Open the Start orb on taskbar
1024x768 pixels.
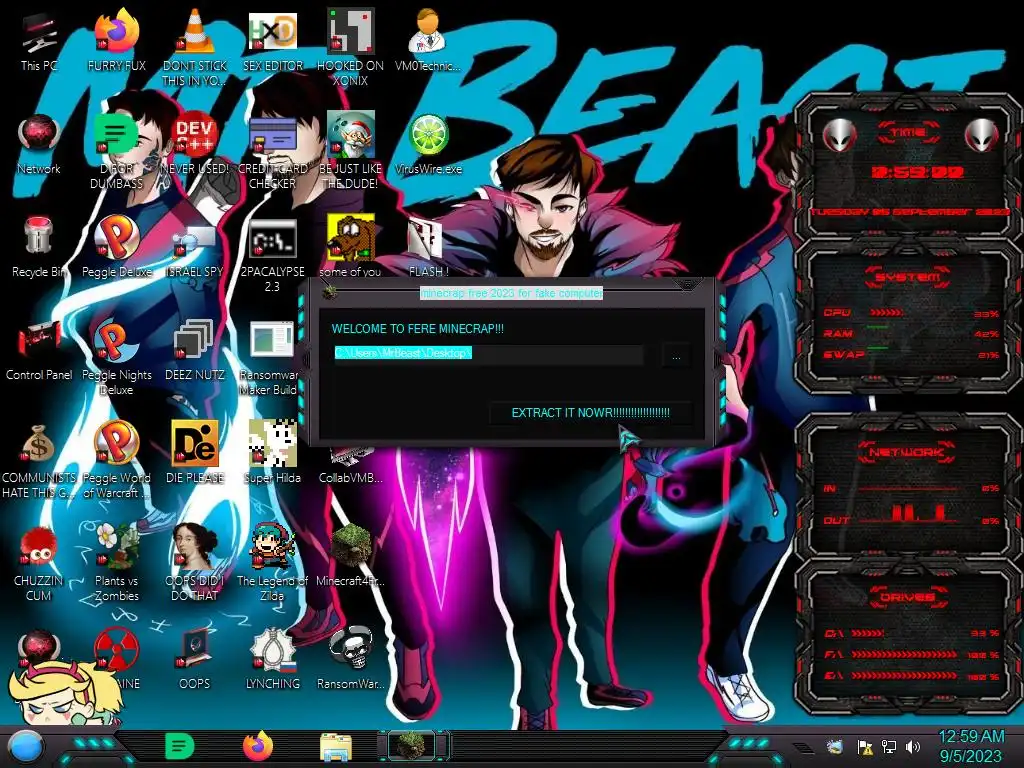(x=26, y=746)
